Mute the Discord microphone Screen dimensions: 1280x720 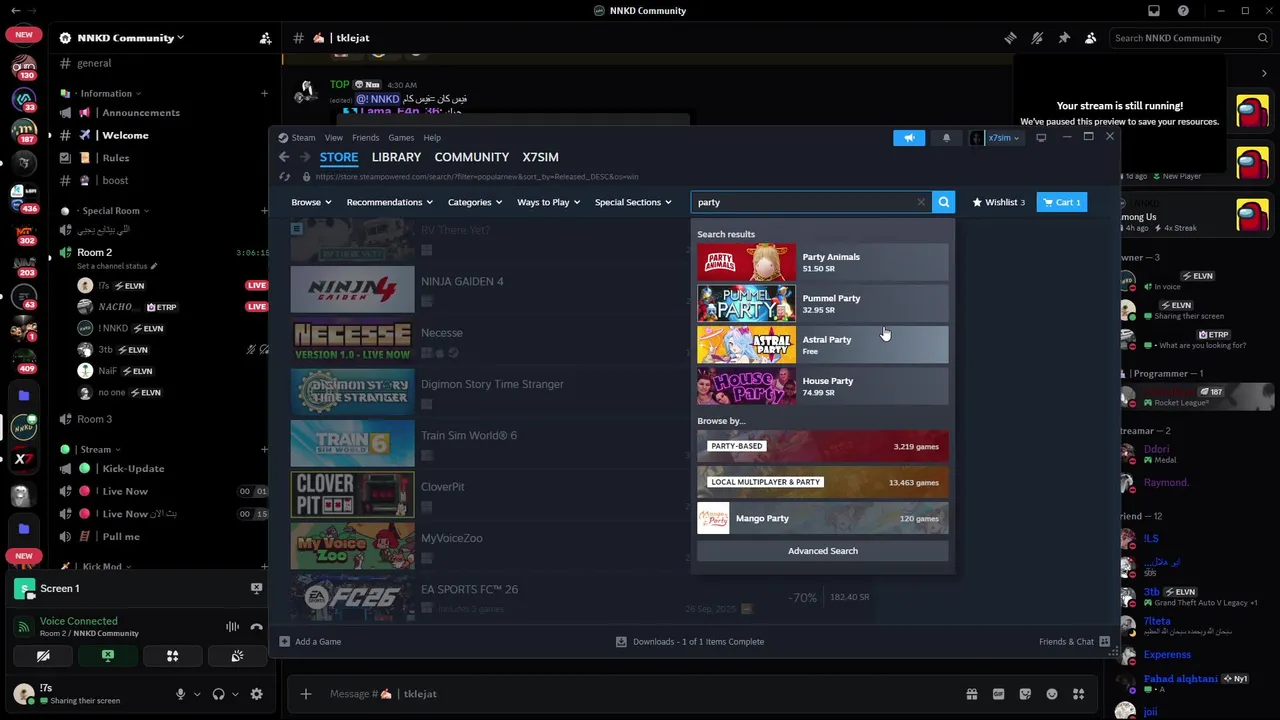(x=181, y=694)
